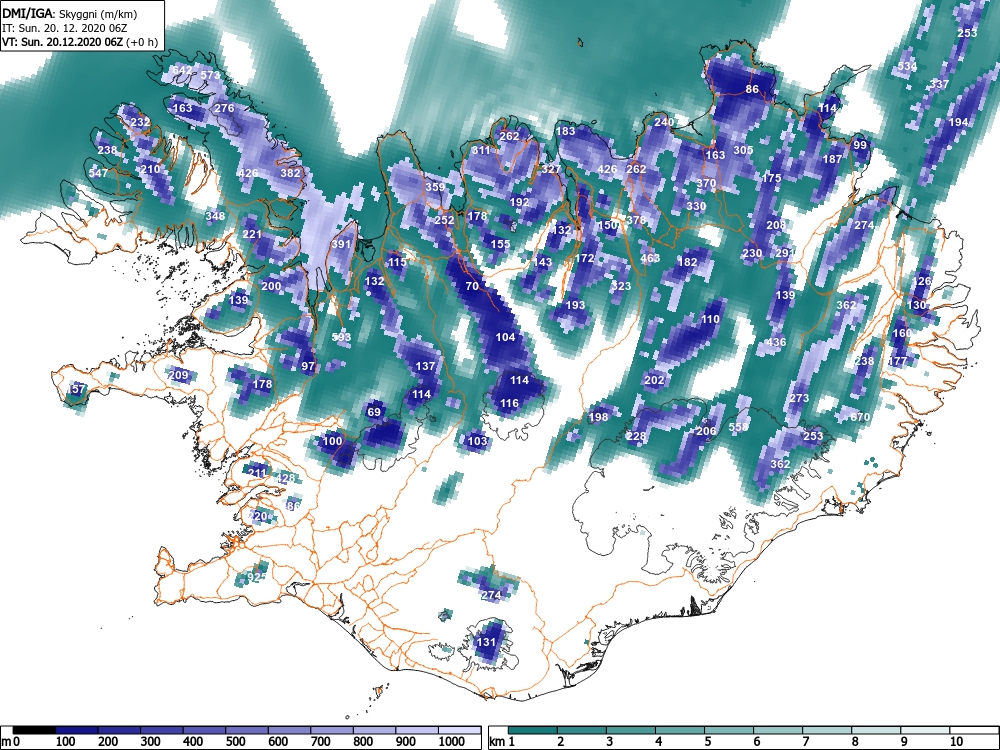Click visibility value 337 in the upper right
This screenshot has height=750, width=1000.
click(x=939, y=84)
